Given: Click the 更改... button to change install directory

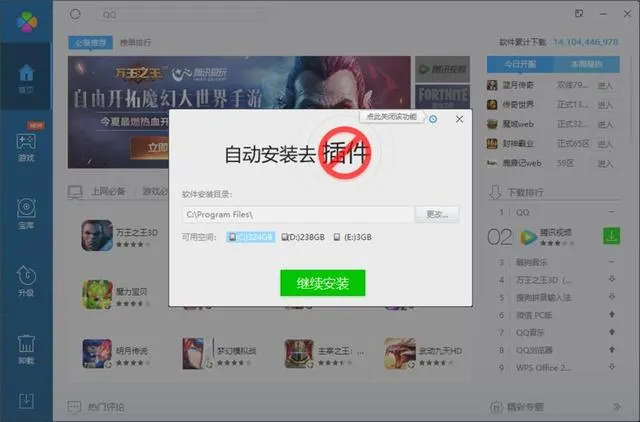Looking at the screenshot, I should click(437, 214).
